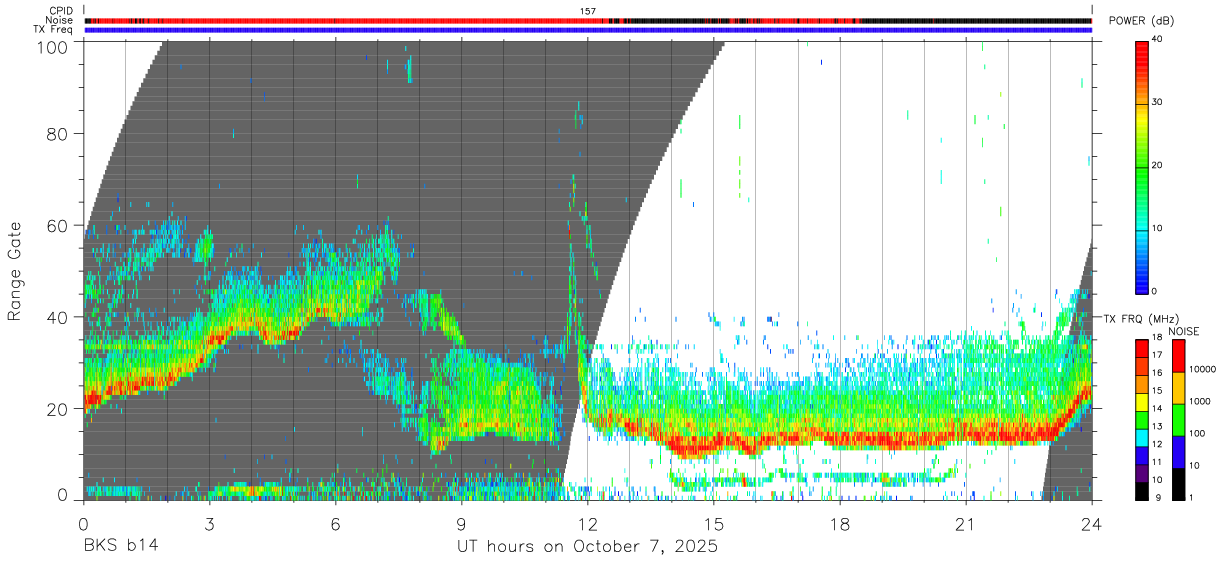Click the 12 tick on UT hours axis
1228x567 pixels.
point(588,522)
